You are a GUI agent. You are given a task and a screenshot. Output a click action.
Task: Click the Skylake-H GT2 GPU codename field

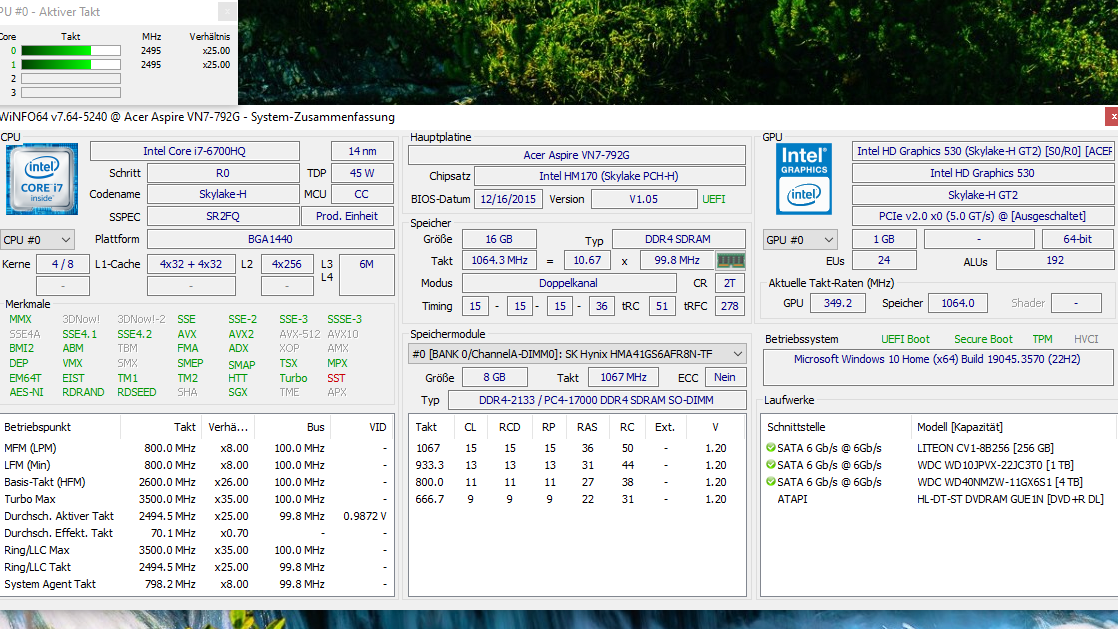click(x=982, y=195)
